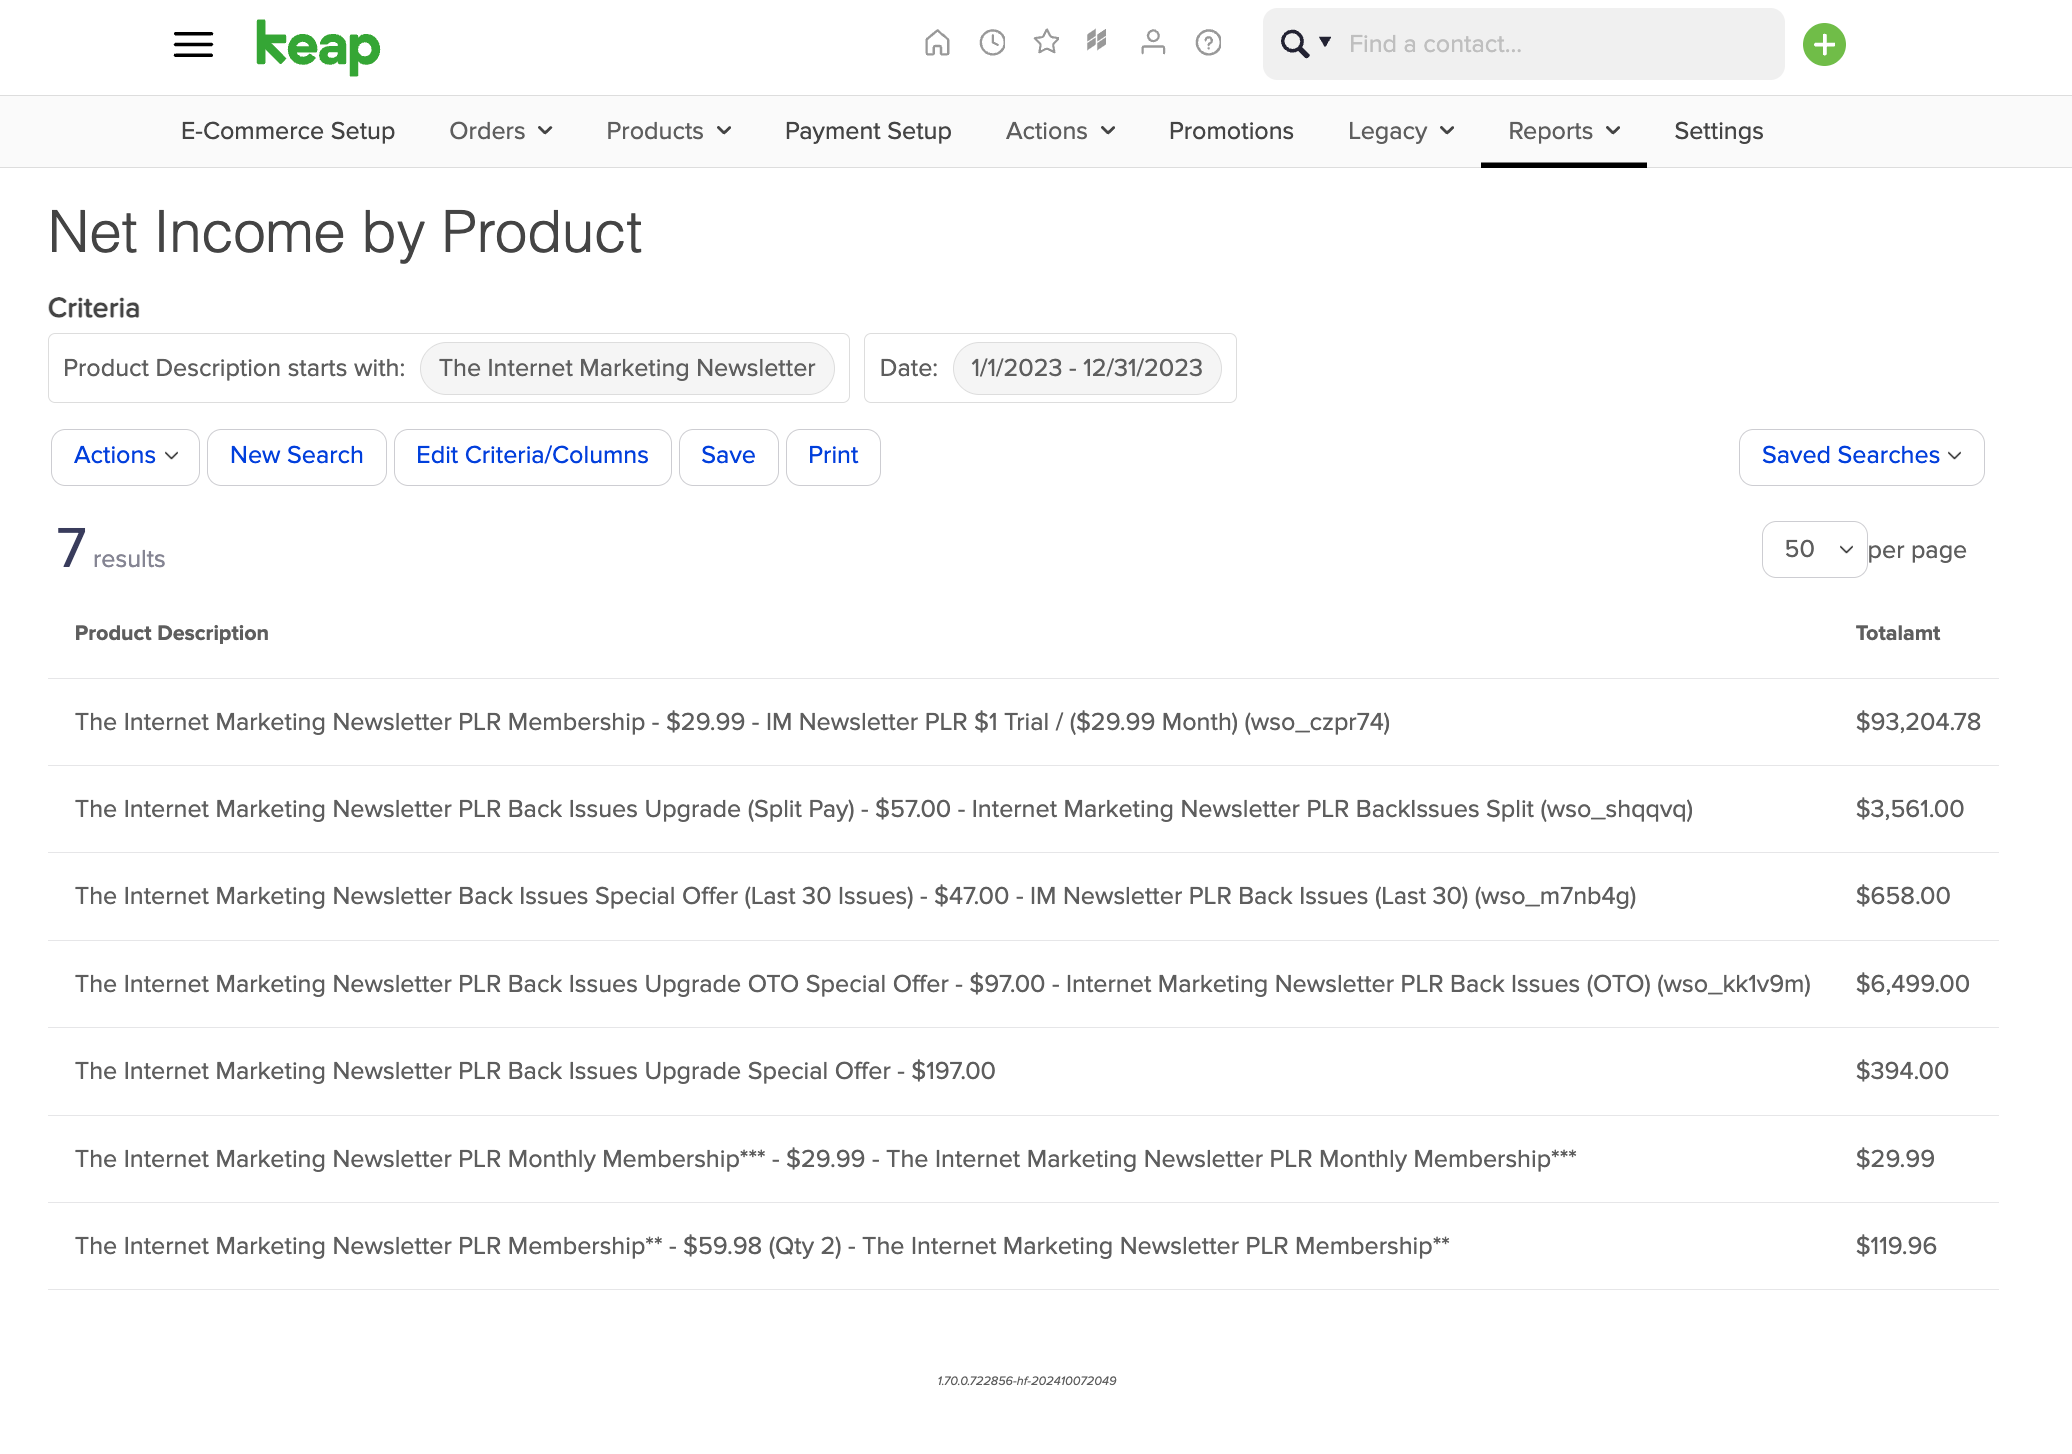The height and width of the screenshot is (1454, 2072).
Task: Click the $119.96 total amount
Action: pyautogui.click(x=1896, y=1246)
